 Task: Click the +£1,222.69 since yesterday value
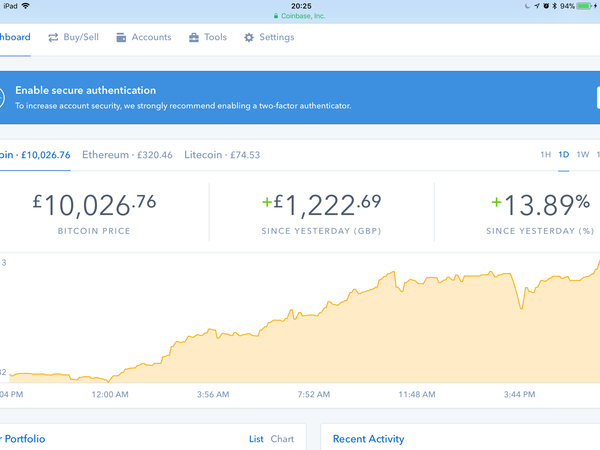(x=321, y=205)
